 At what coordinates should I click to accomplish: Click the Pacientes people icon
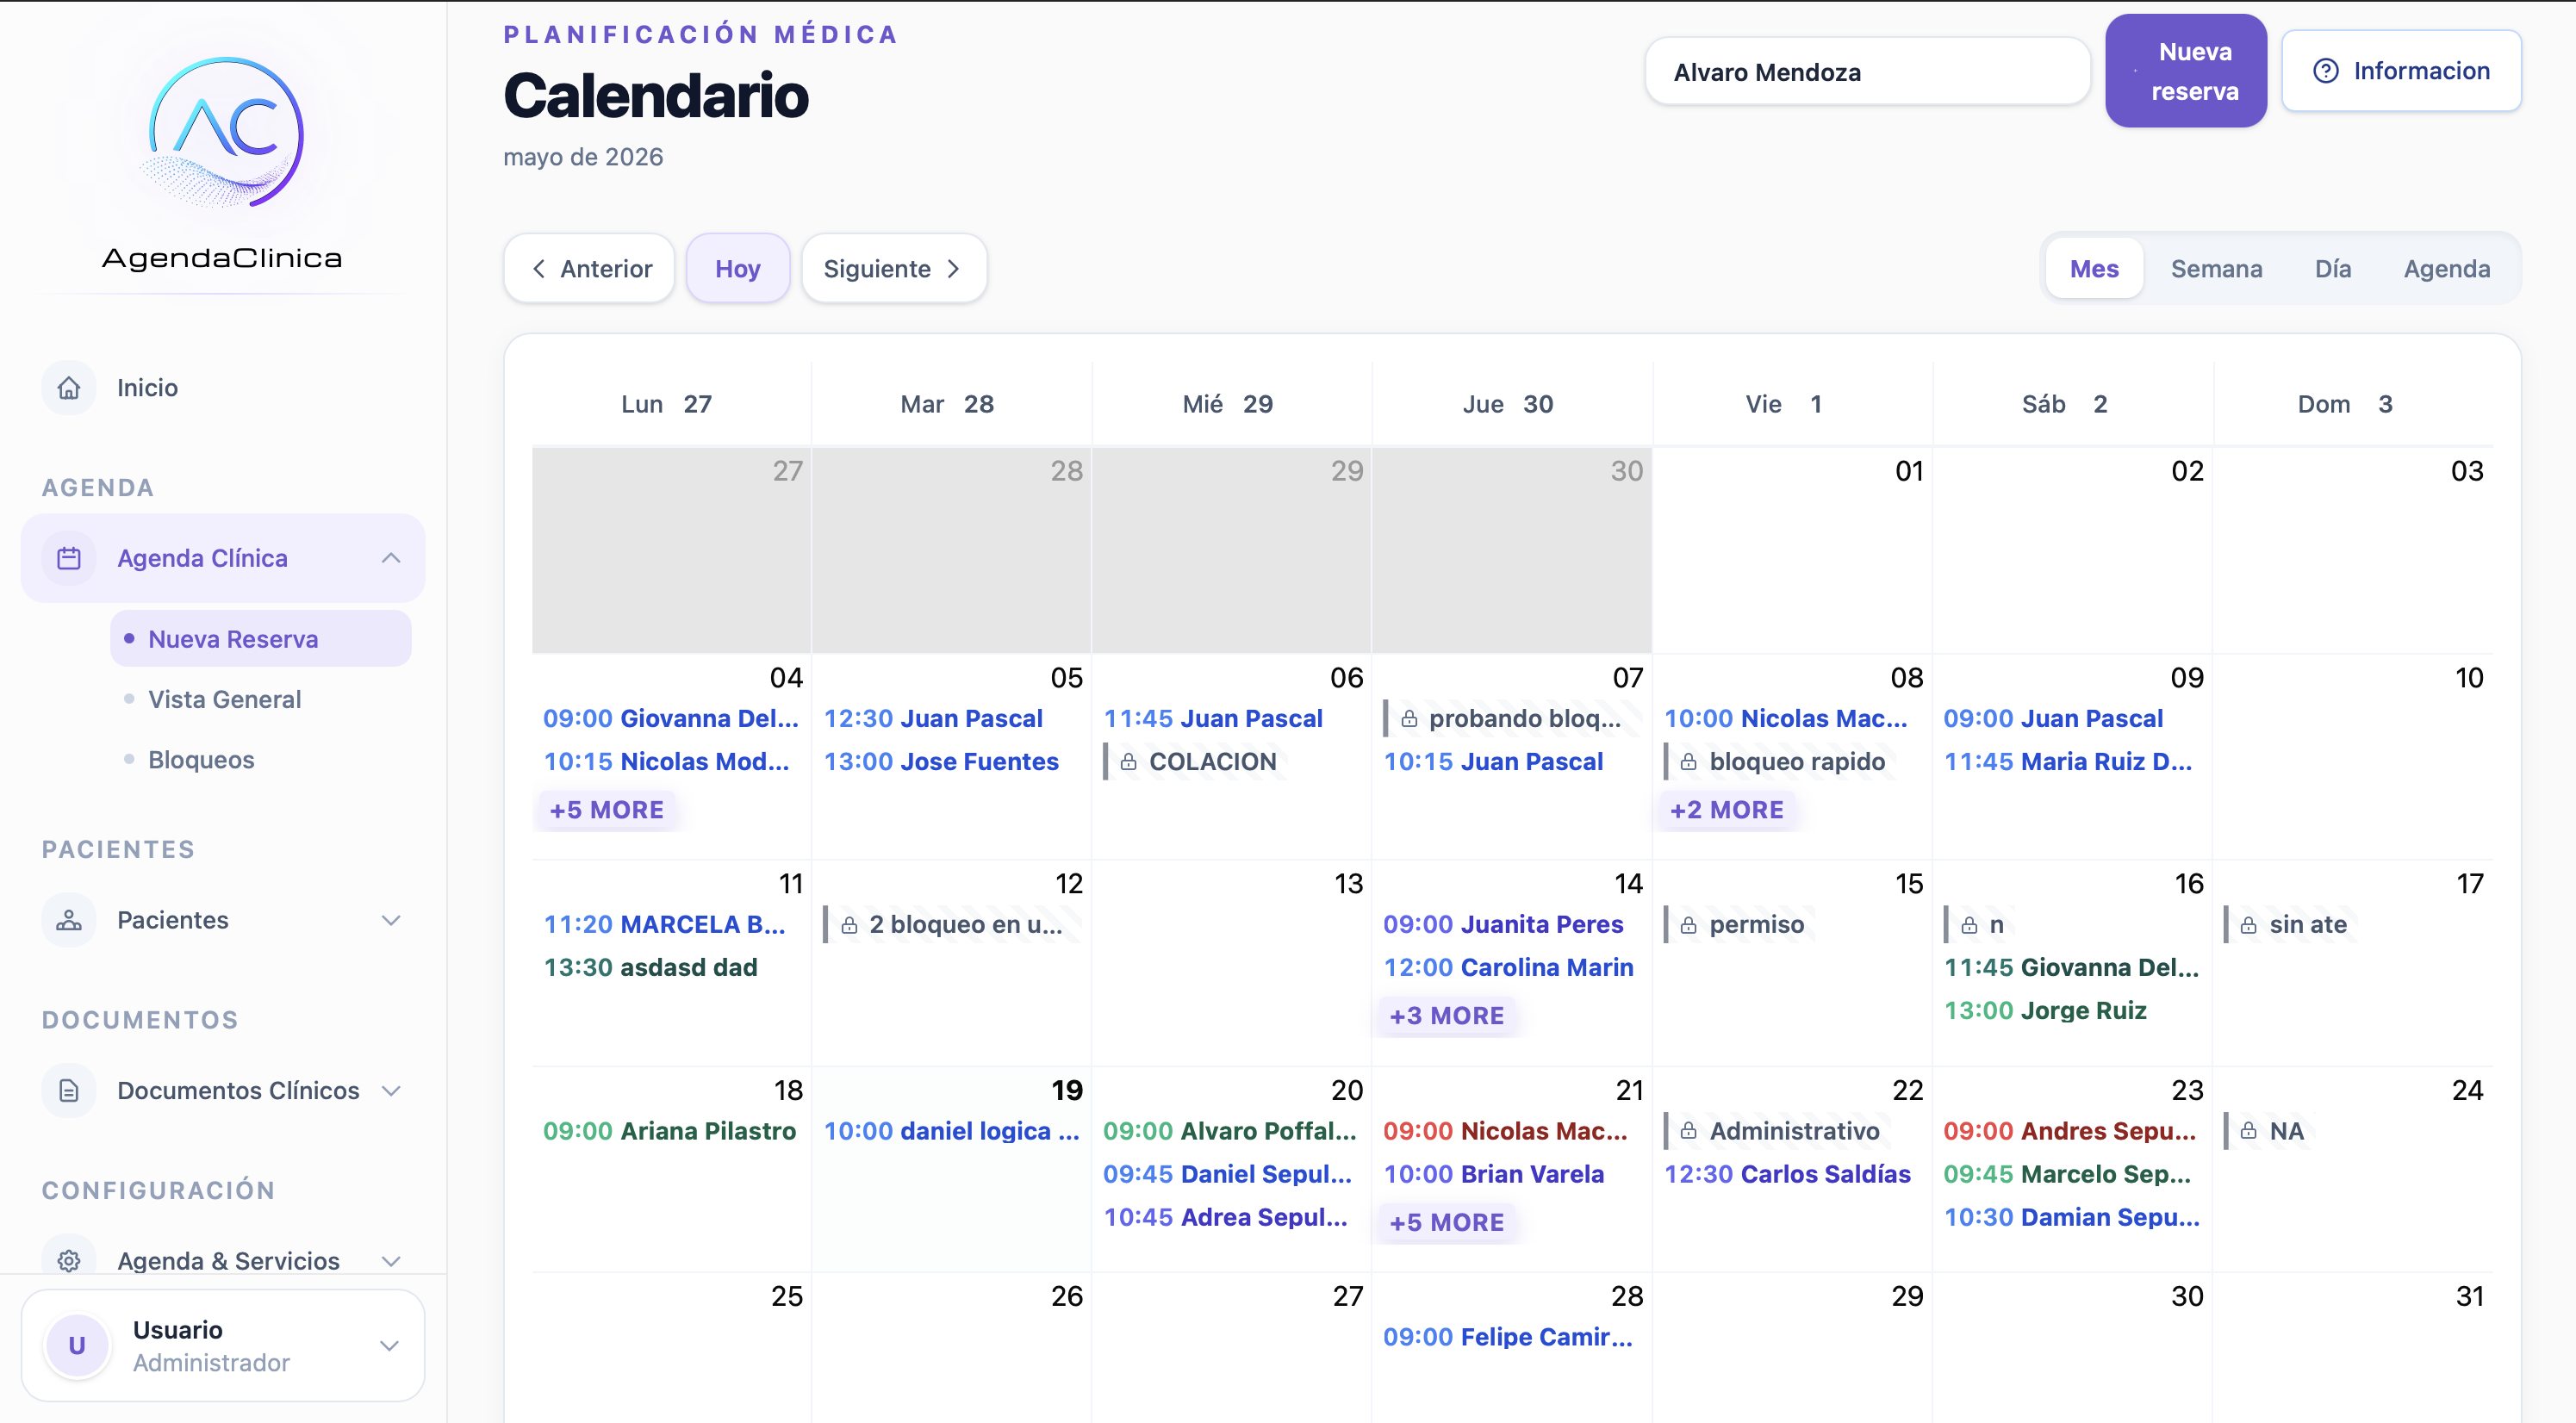point(69,920)
